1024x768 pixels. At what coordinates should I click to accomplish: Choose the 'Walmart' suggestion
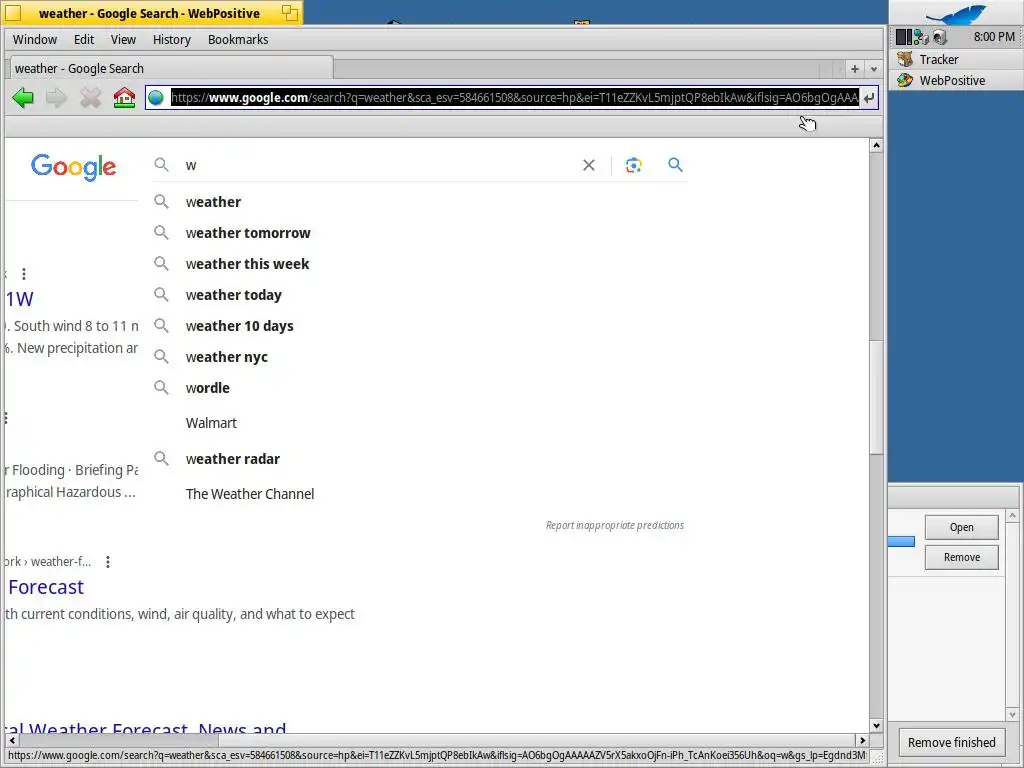coord(419,423)
